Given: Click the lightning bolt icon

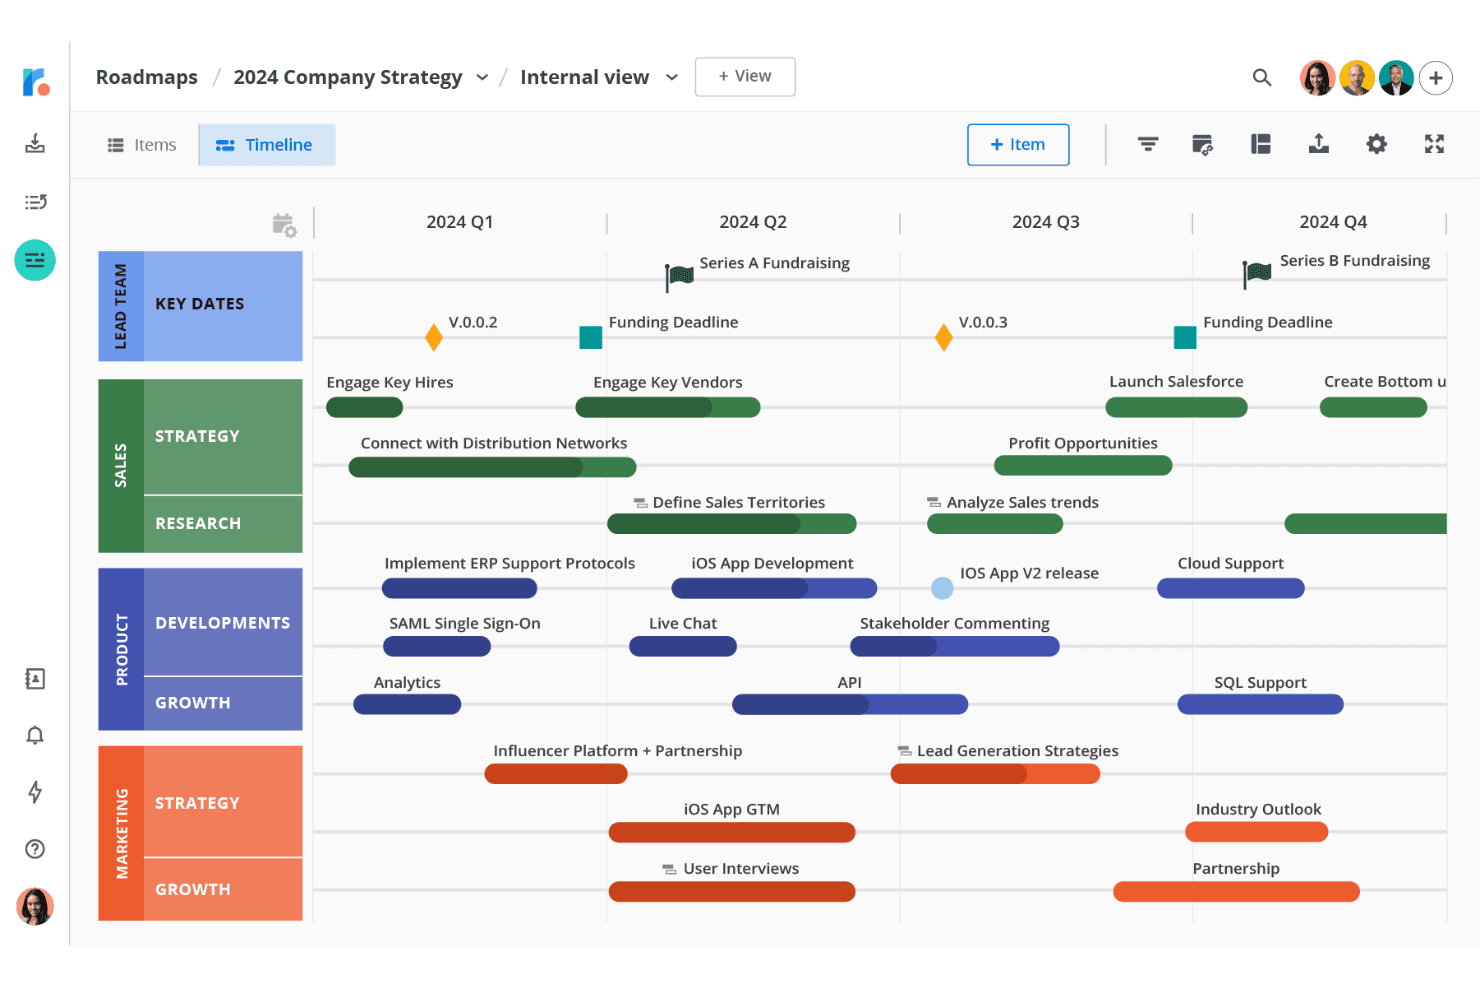Looking at the screenshot, I should pos(35,792).
